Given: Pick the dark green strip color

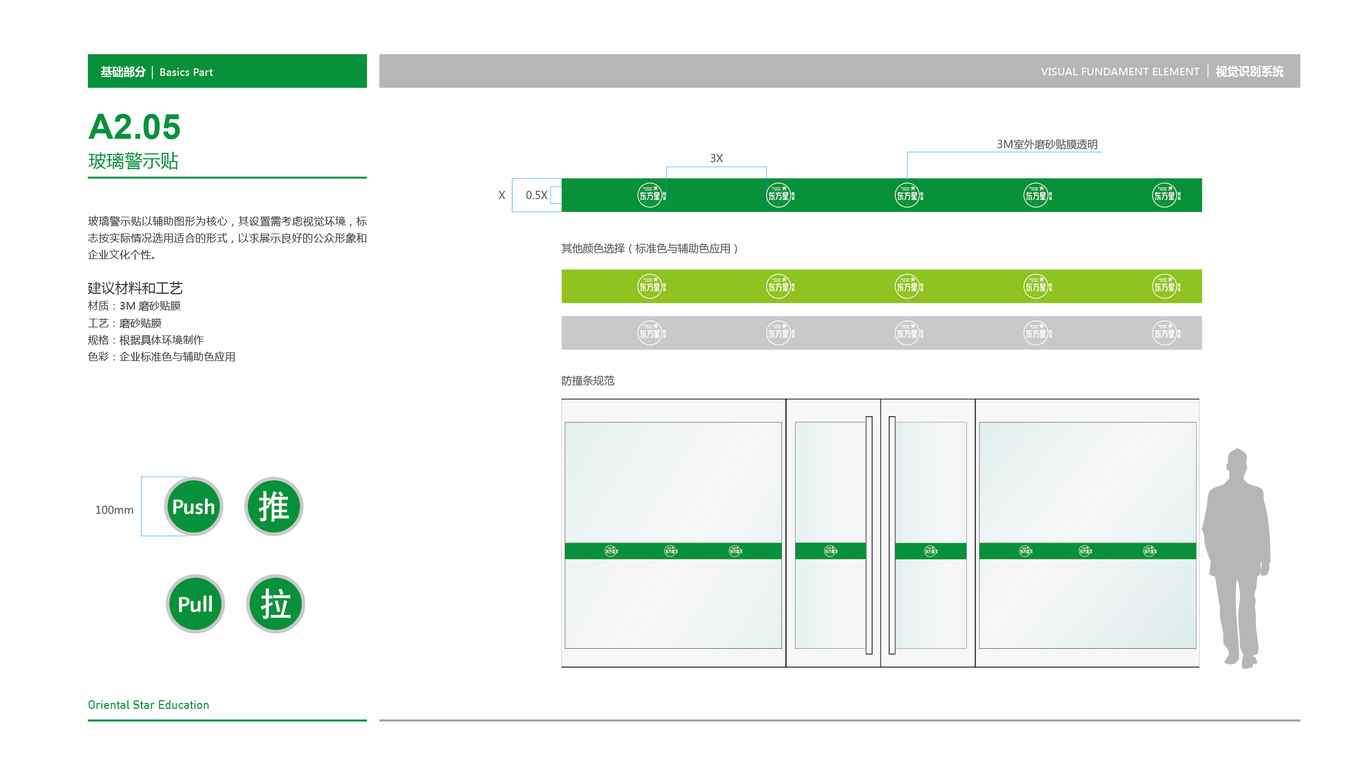Looking at the screenshot, I should pyautogui.click(x=882, y=195).
